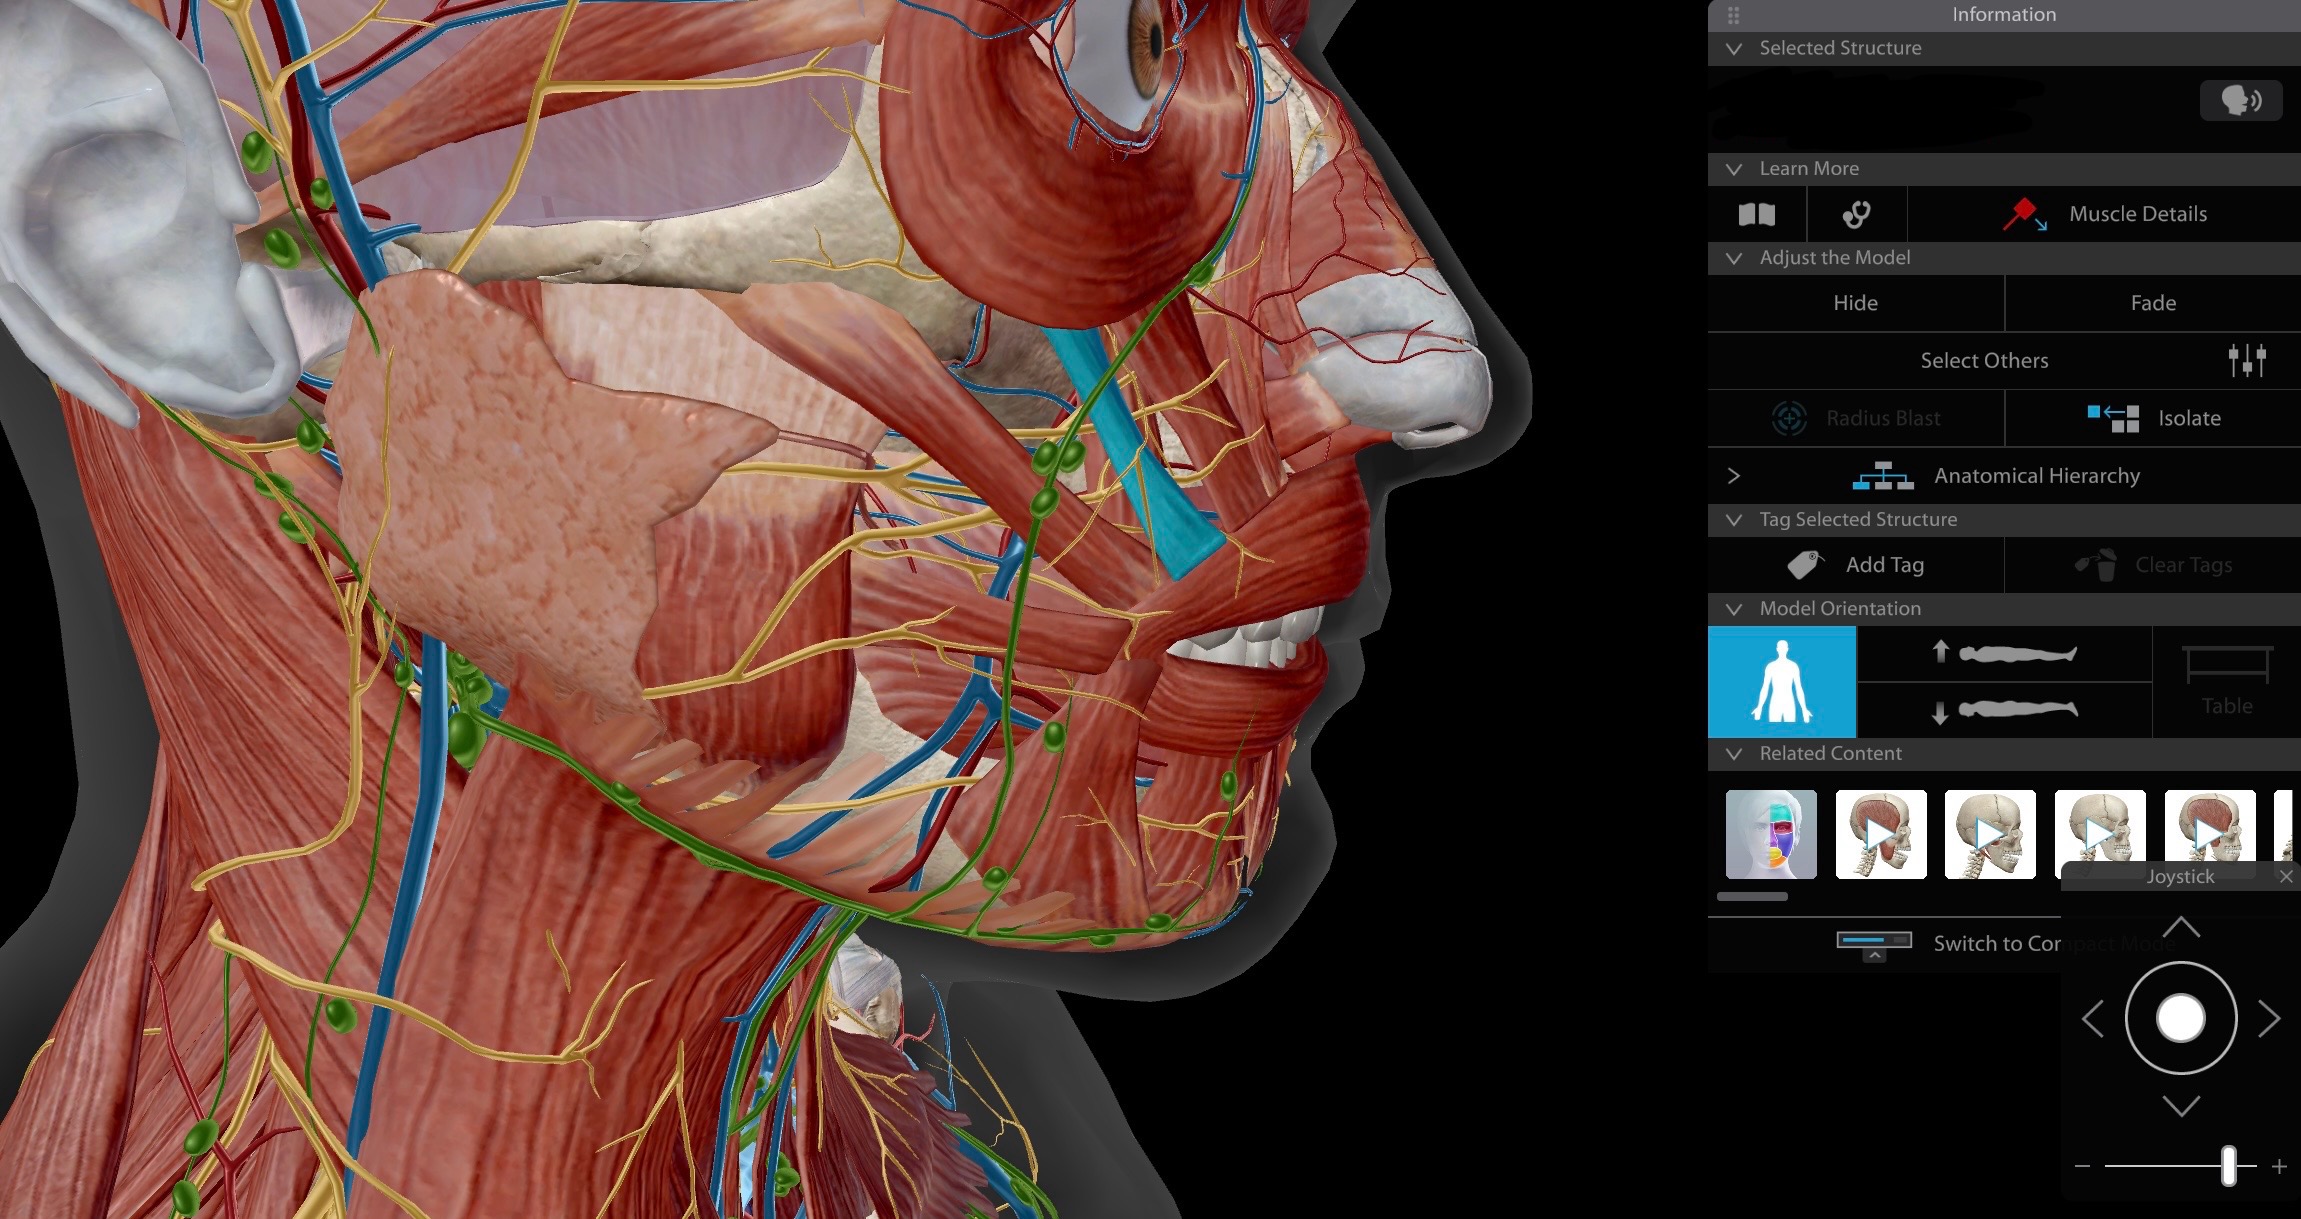Rotate model right with joystick arrow

[x=2269, y=1020]
